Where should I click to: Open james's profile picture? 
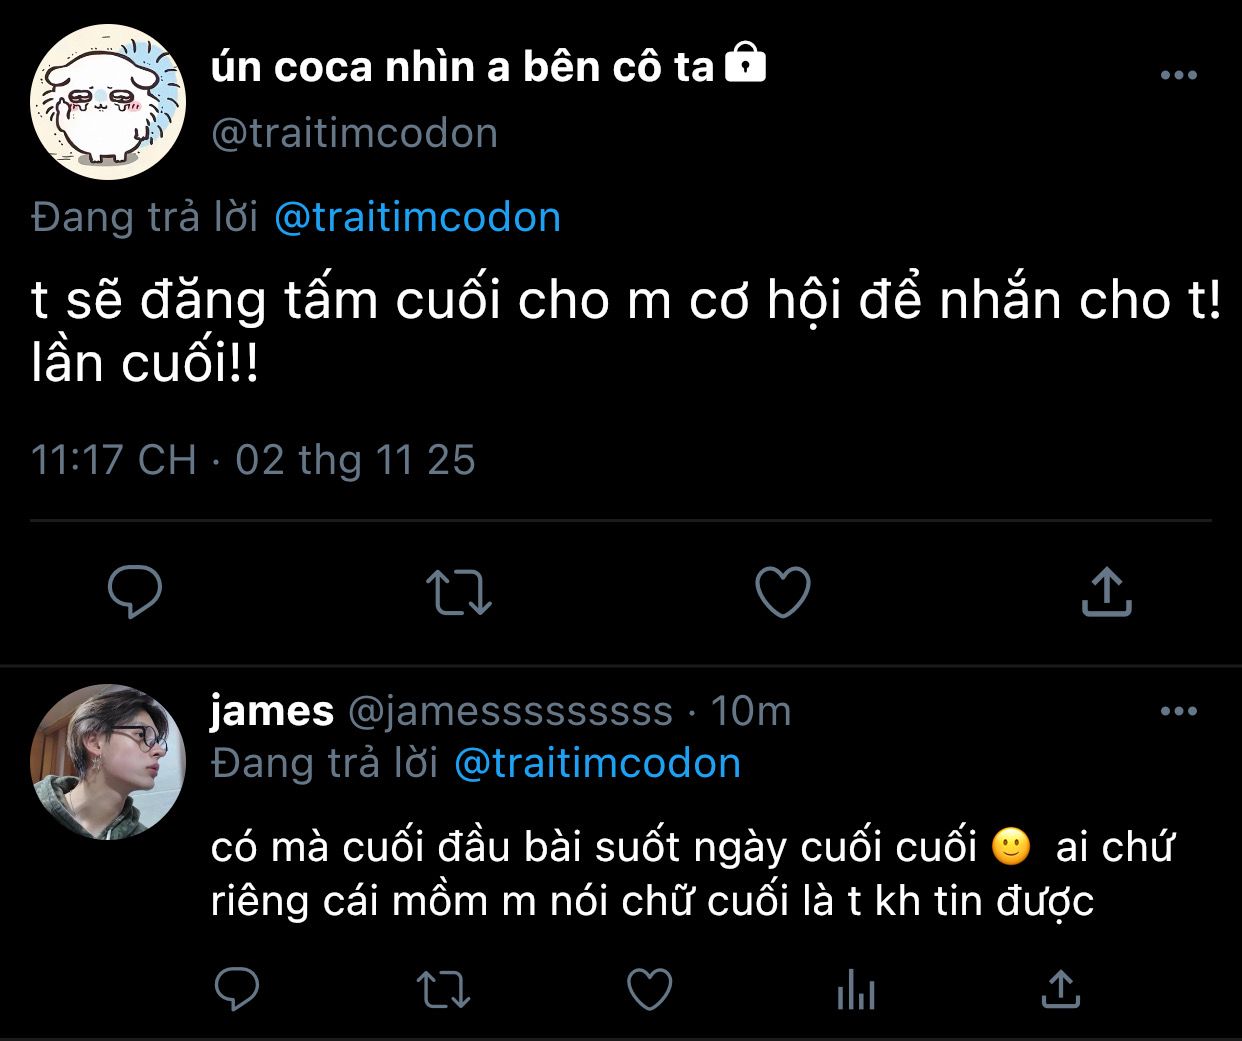[x=108, y=762]
